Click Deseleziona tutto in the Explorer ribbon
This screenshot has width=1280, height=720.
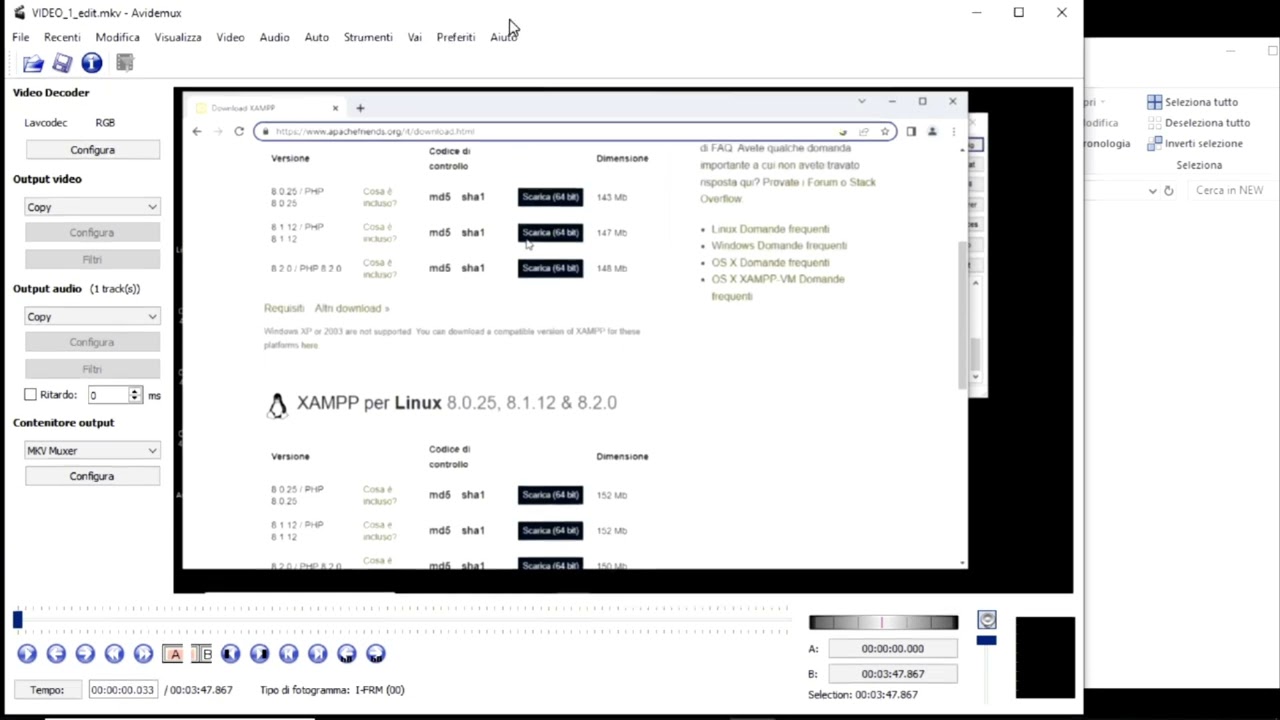coord(1198,122)
